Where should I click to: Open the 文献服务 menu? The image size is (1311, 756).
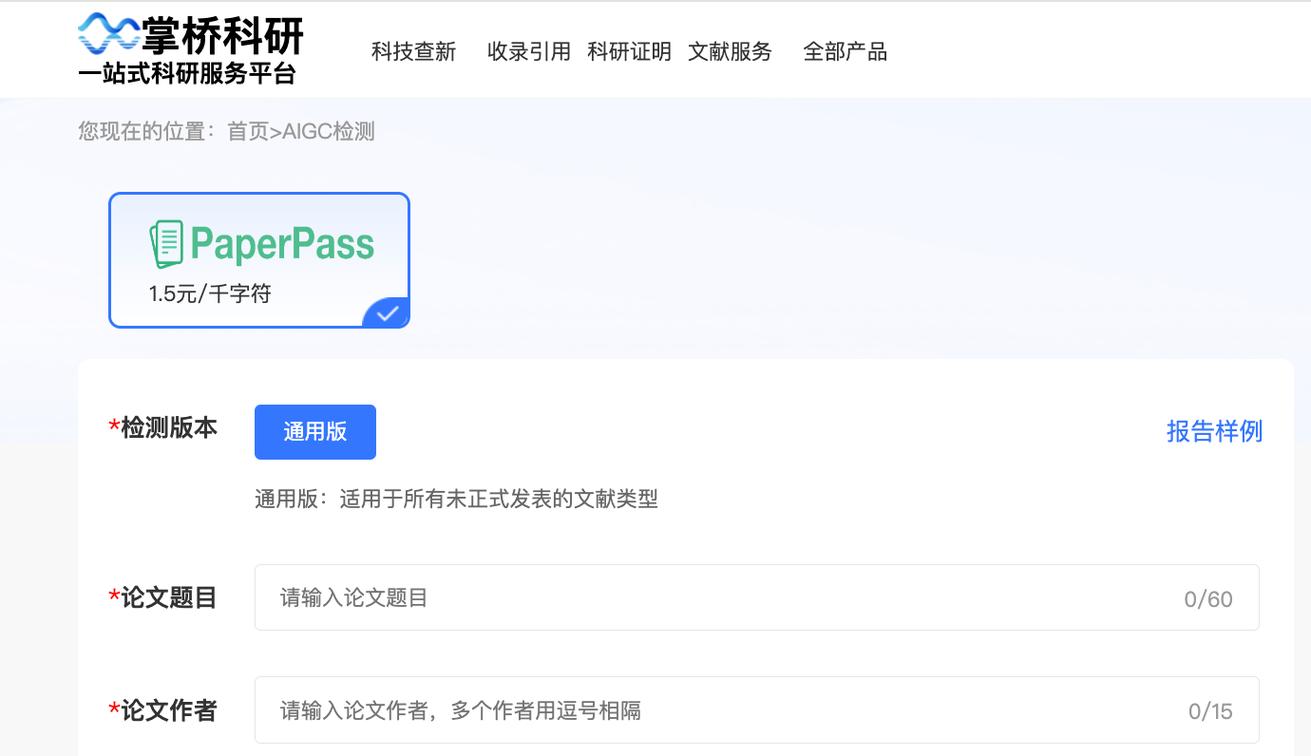tap(730, 52)
